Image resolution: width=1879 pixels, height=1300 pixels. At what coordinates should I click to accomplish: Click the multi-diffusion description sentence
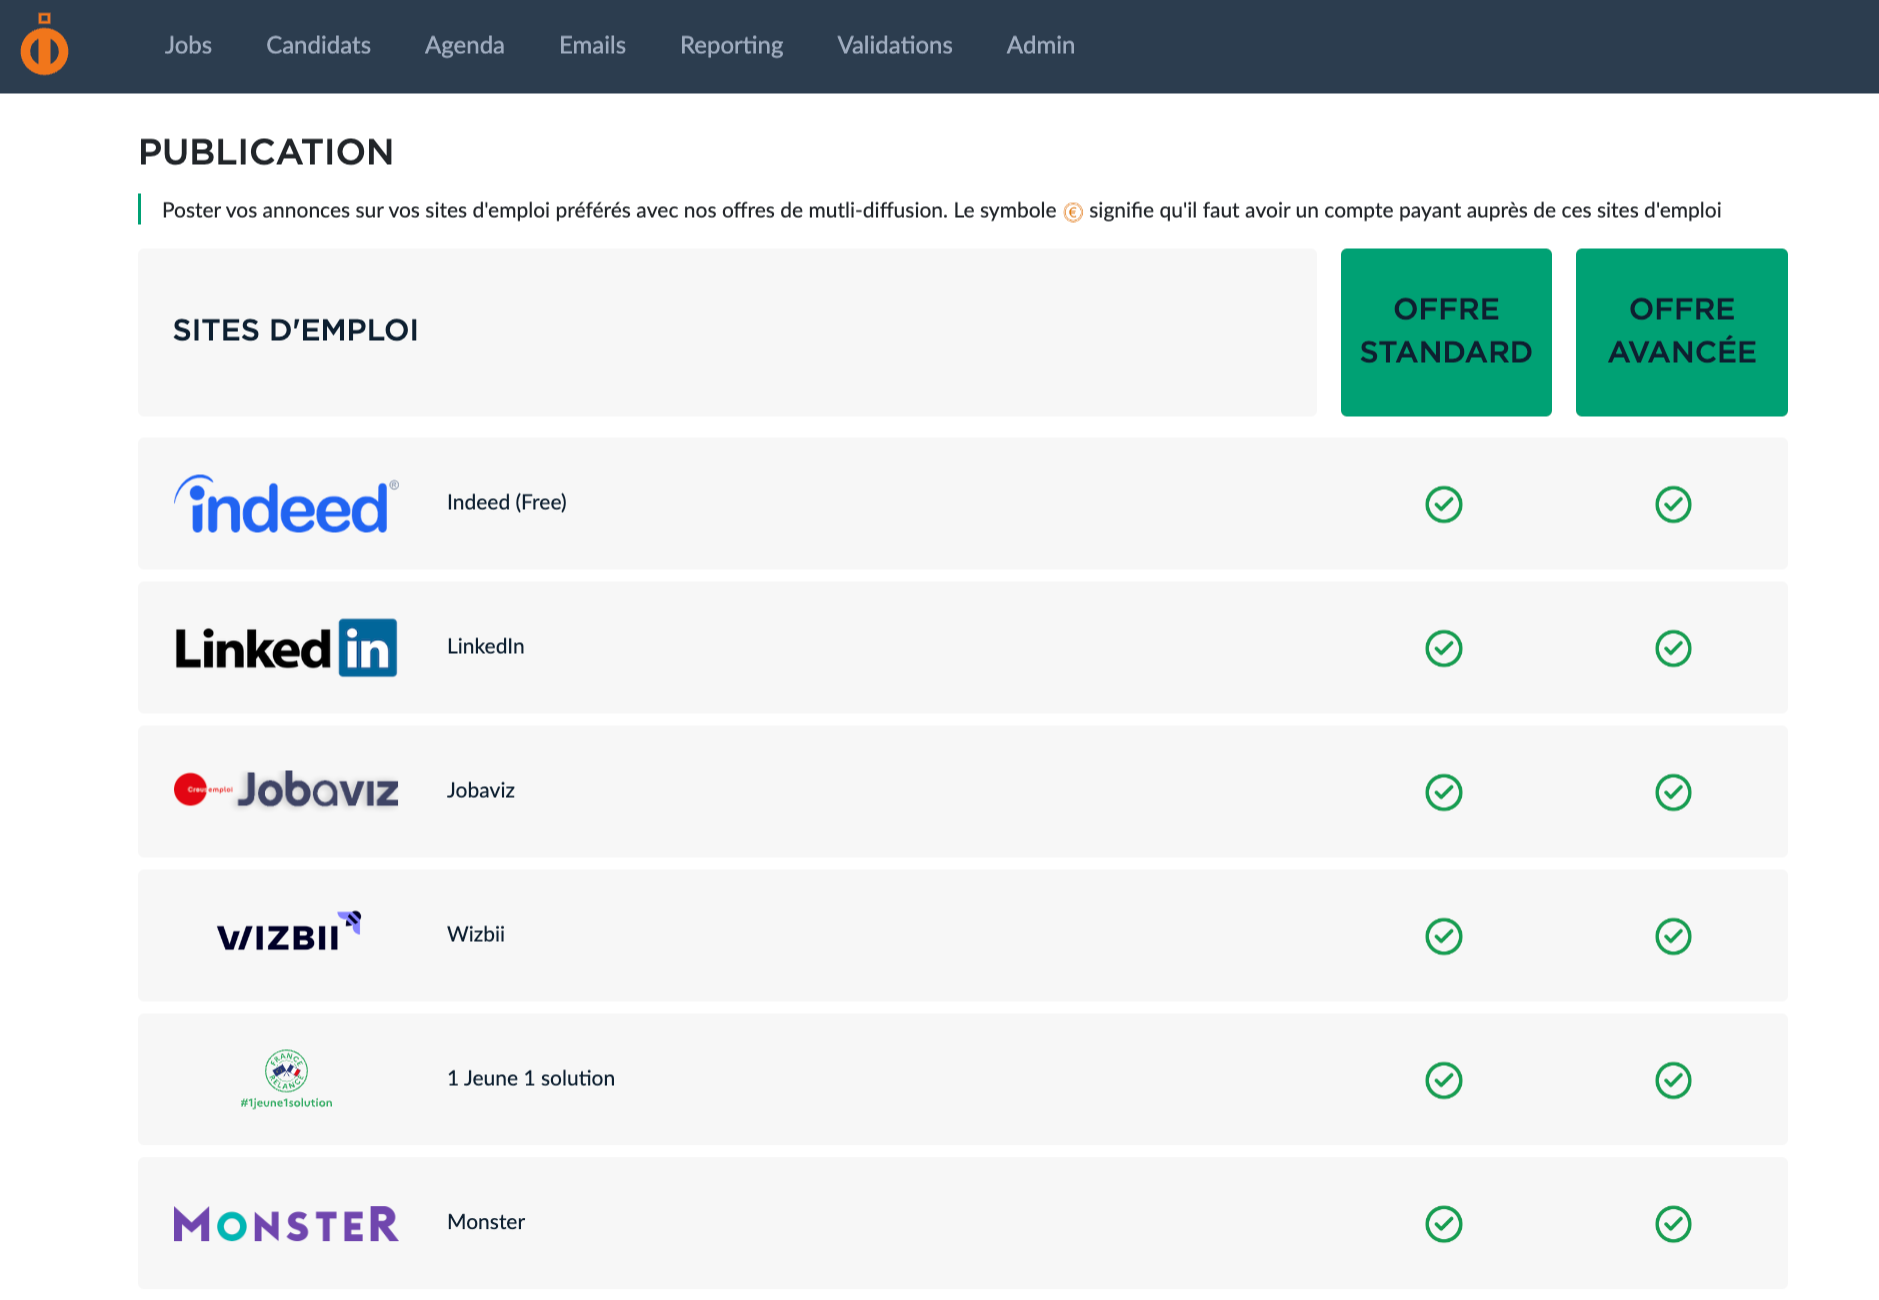click(942, 210)
